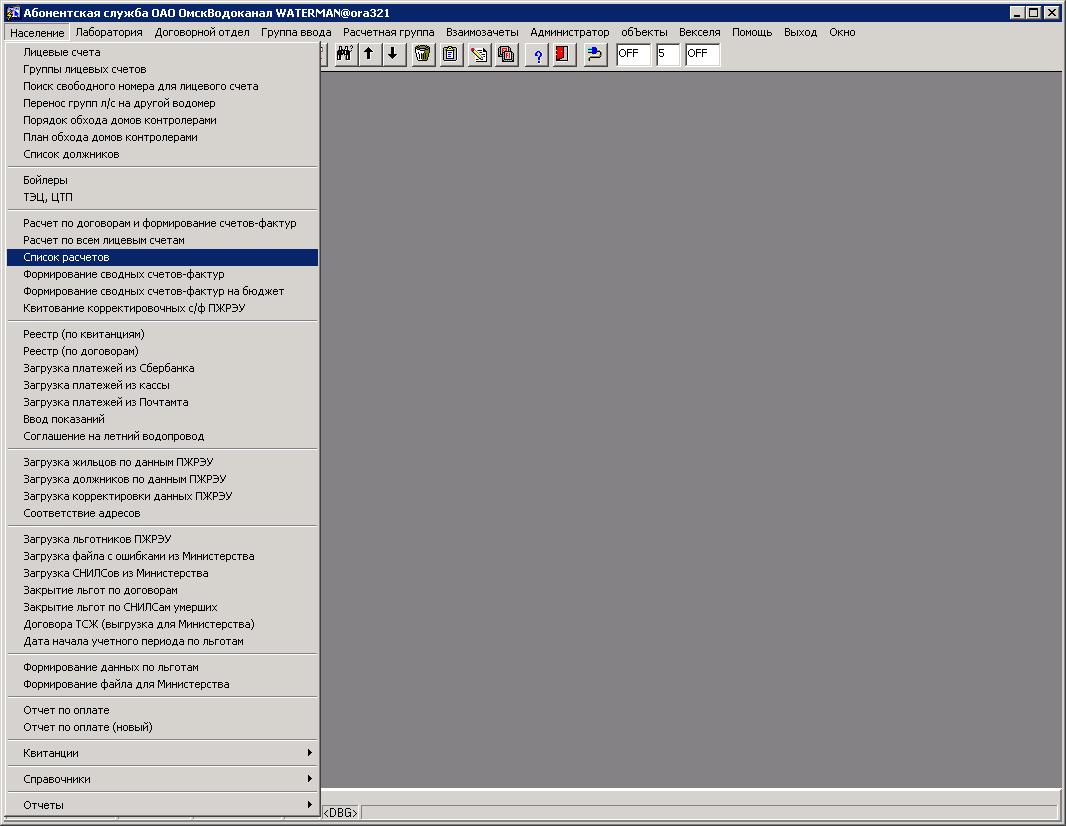Expand the Отчеты submenu

[x=162, y=805]
